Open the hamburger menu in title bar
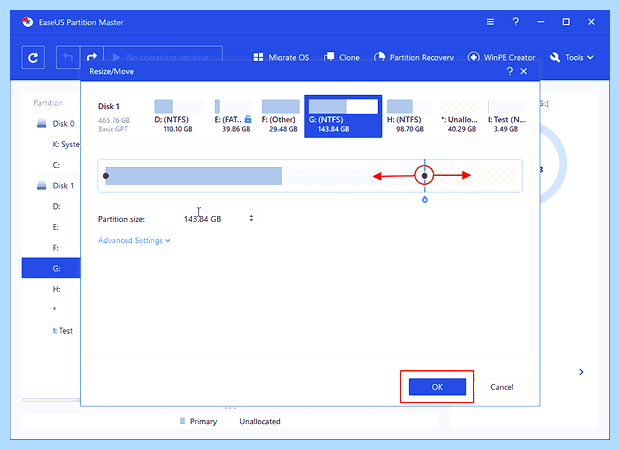 (x=490, y=22)
